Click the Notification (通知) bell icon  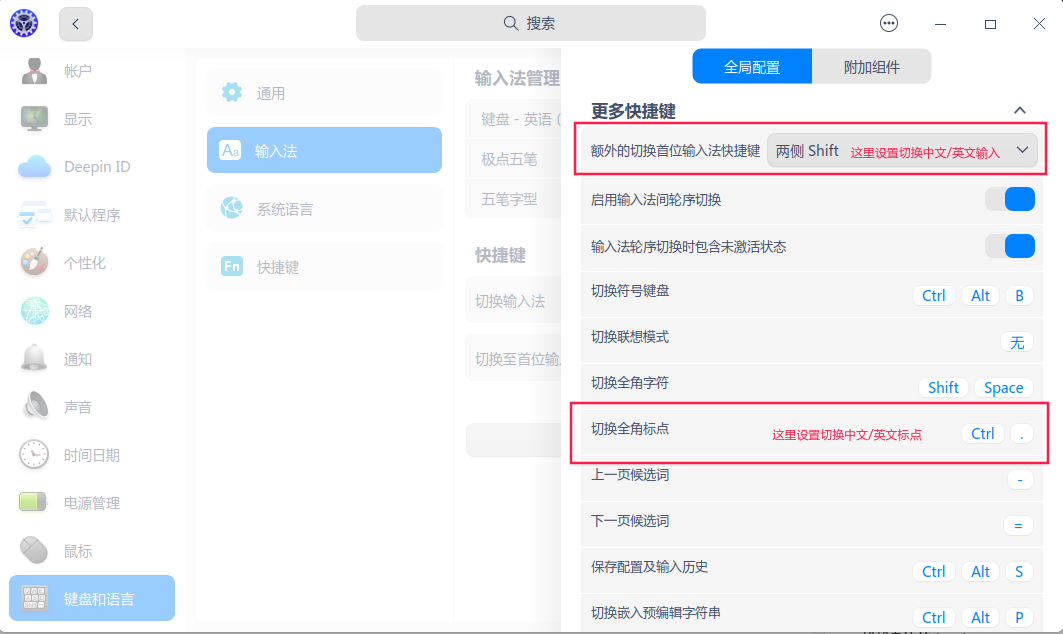[x=34, y=359]
